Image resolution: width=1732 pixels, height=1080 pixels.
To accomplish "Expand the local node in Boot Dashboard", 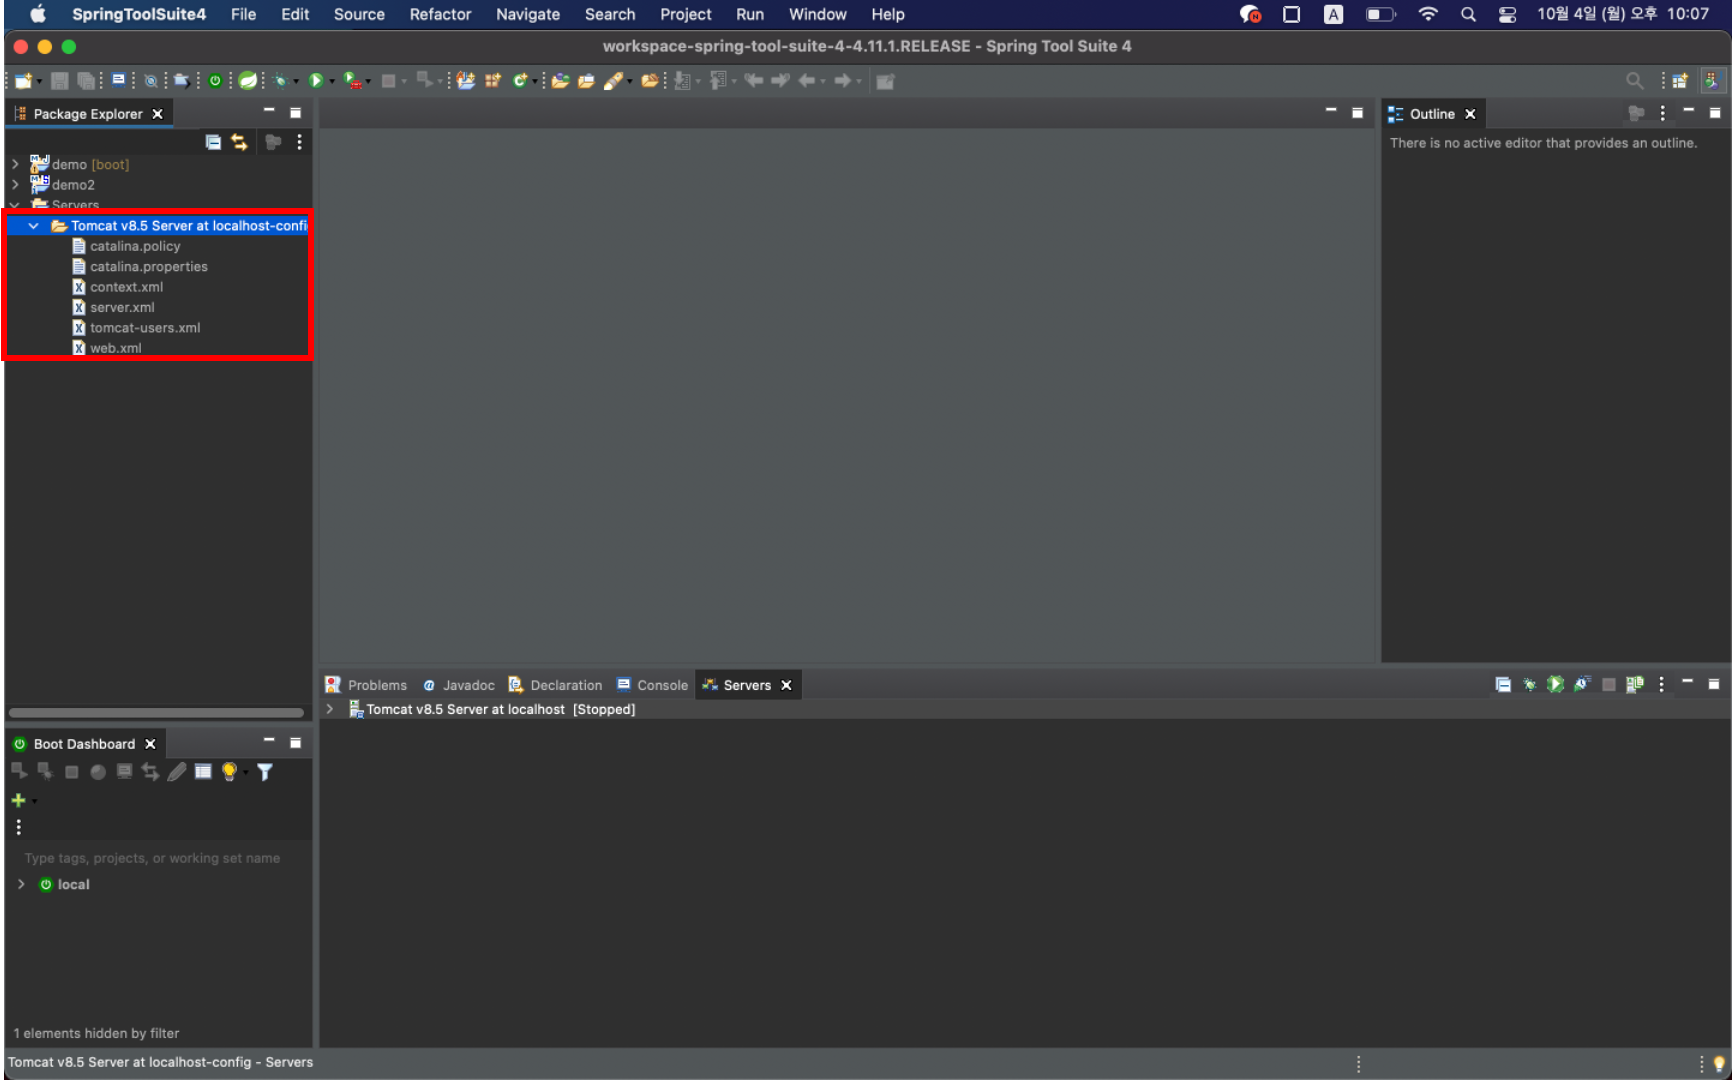I will [21, 884].
